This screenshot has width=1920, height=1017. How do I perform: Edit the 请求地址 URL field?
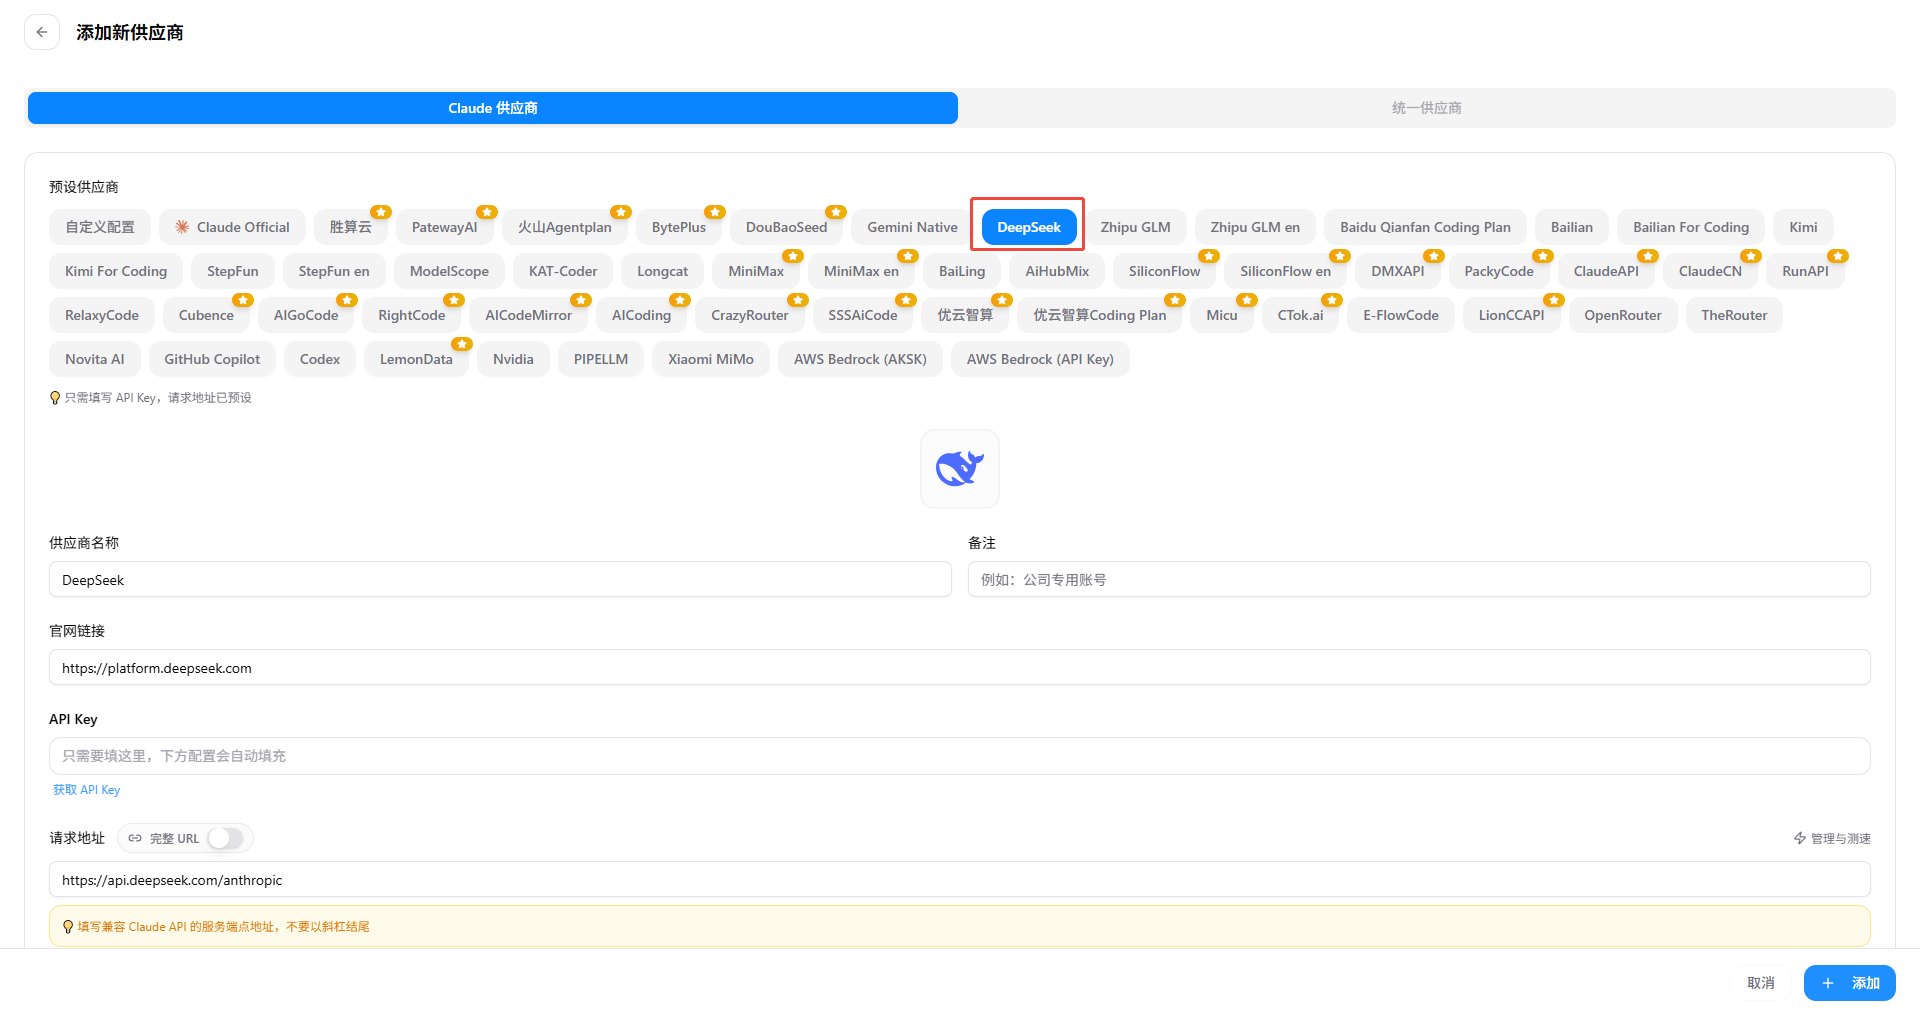tap(960, 880)
